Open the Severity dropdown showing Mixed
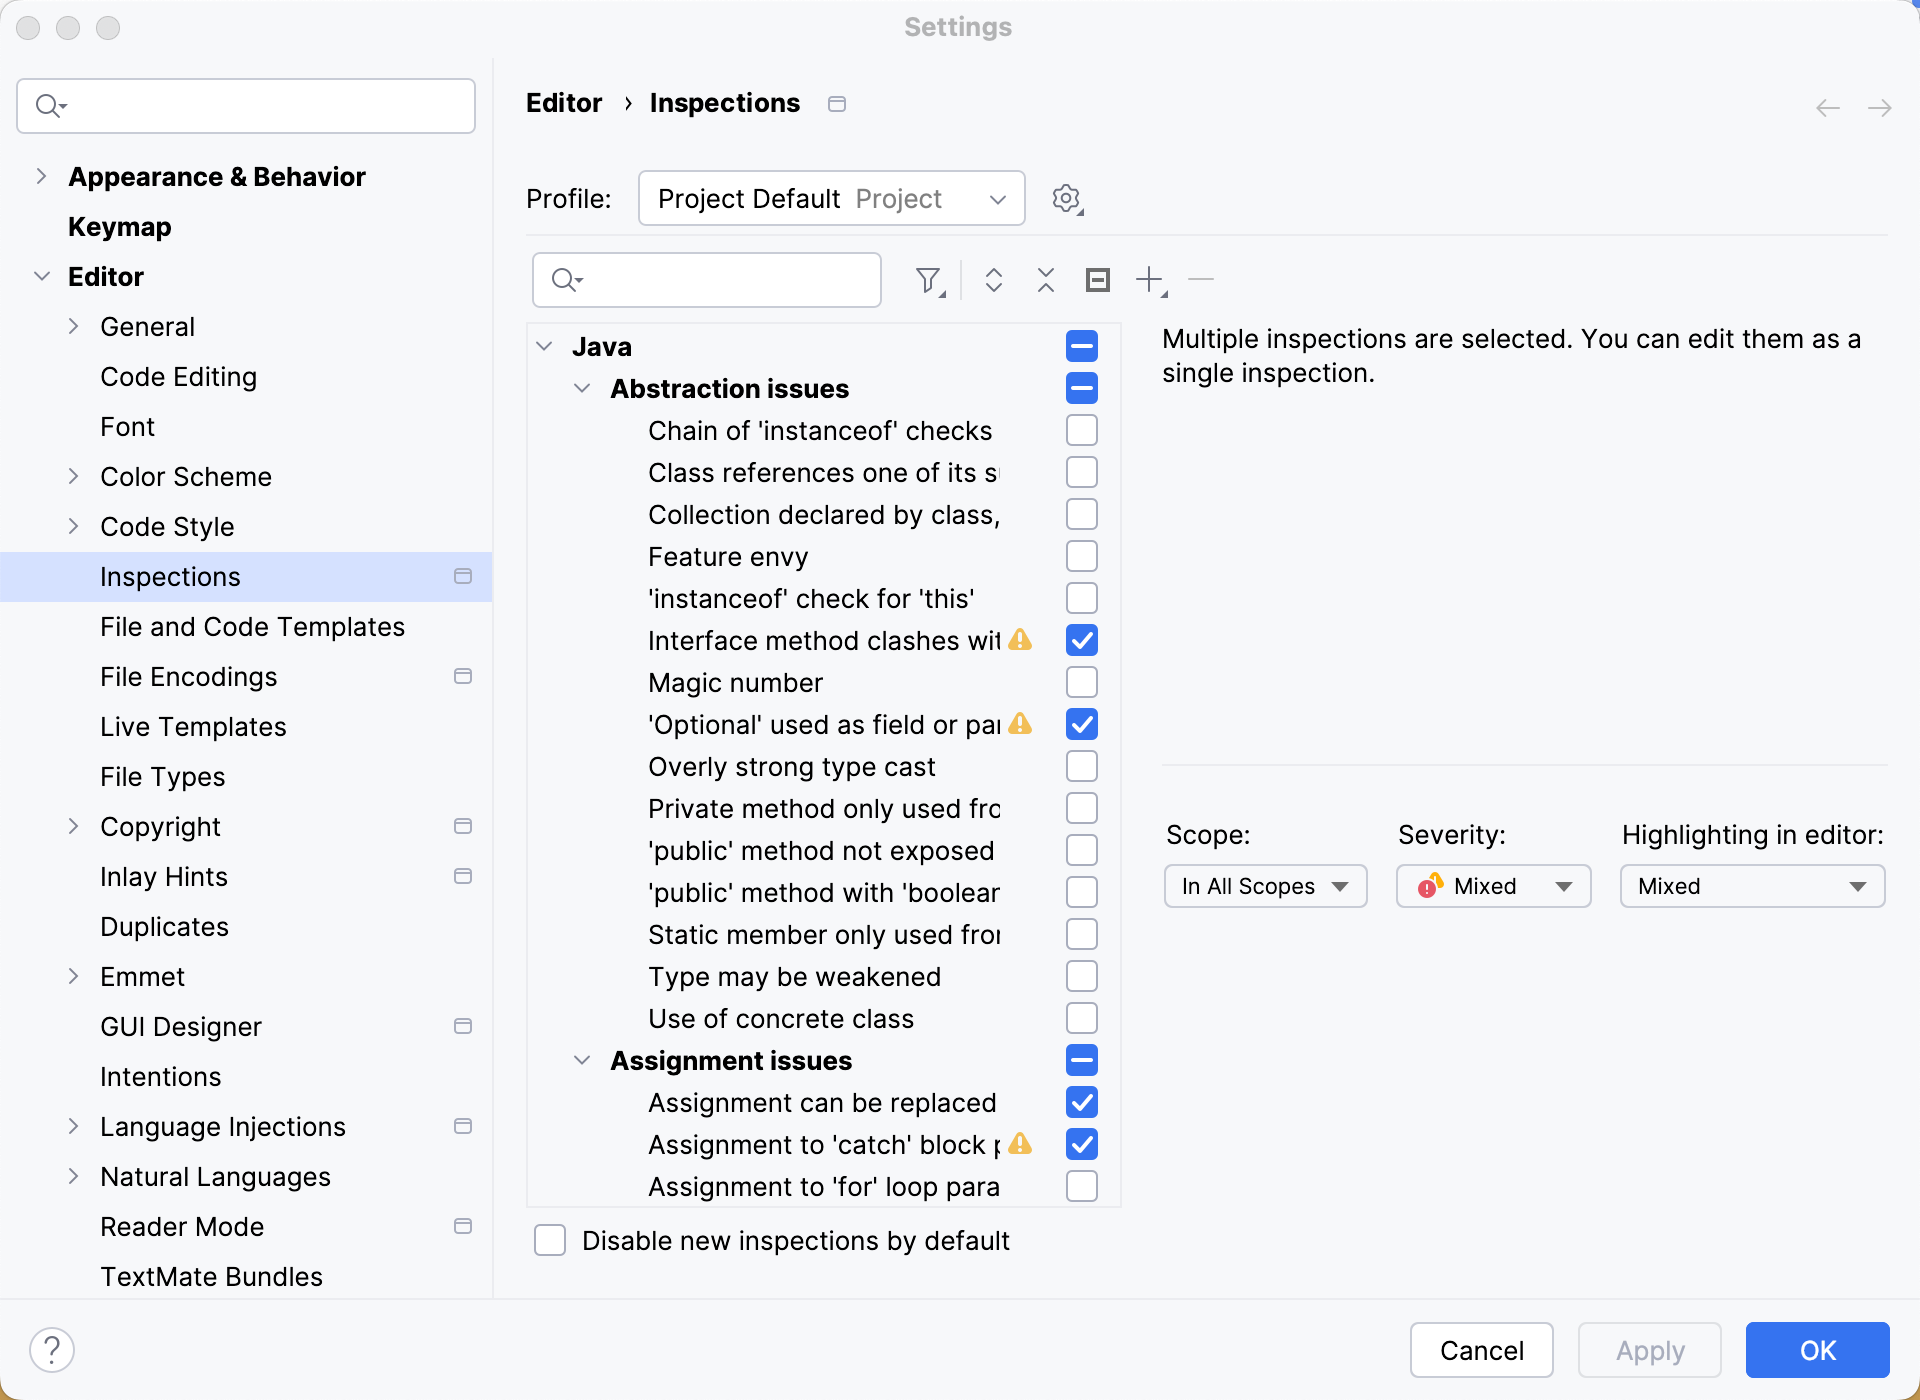Image resolution: width=1920 pixels, height=1400 pixels. pos(1492,886)
